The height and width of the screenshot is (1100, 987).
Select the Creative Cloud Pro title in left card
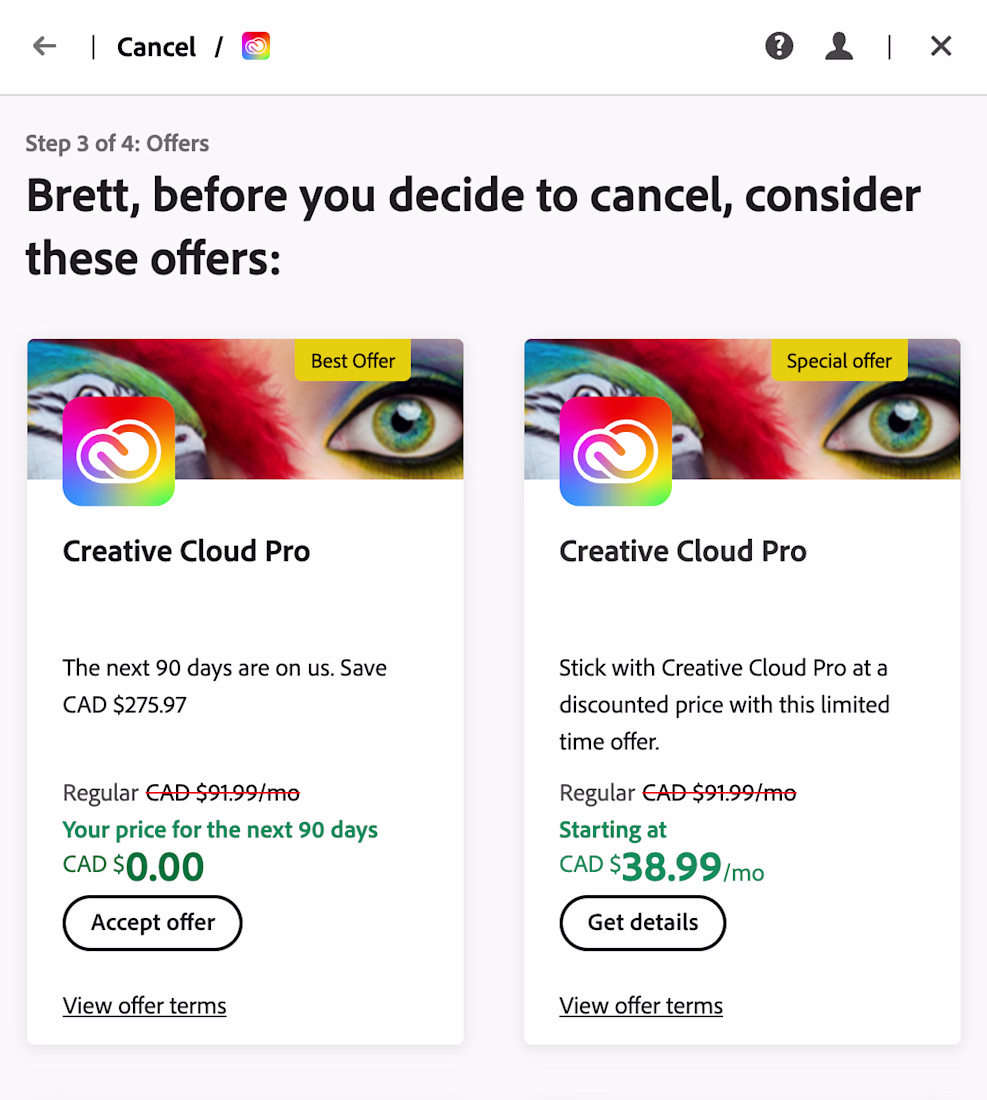[187, 551]
